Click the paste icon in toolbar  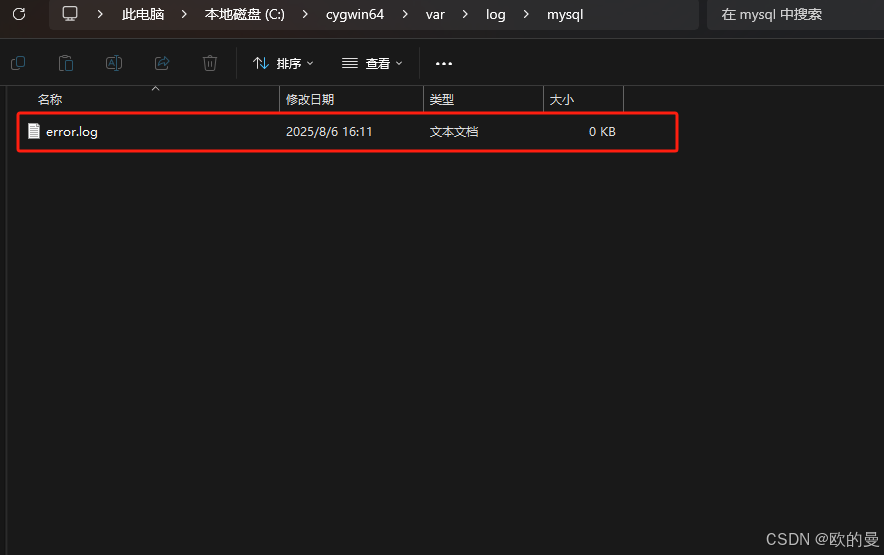pyautogui.click(x=66, y=63)
